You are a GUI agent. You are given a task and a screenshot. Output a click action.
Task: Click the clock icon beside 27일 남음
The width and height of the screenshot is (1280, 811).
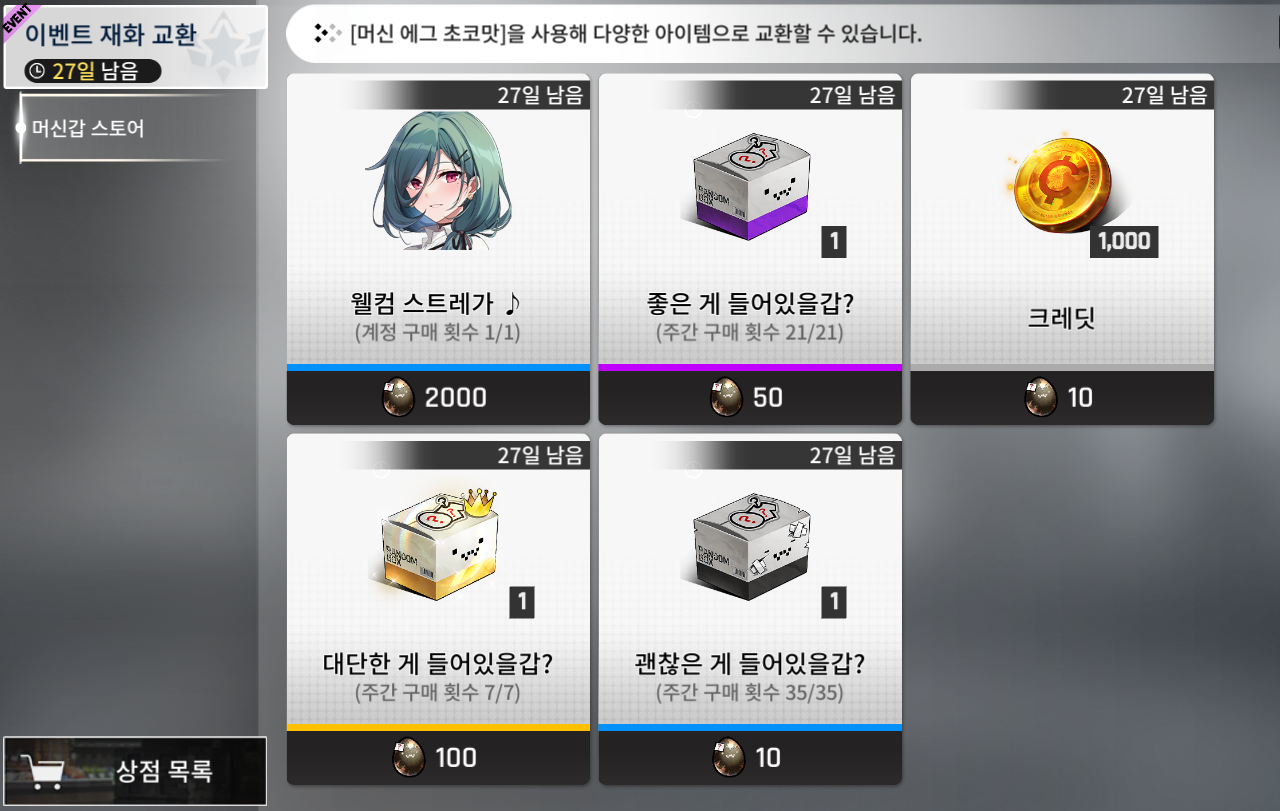pos(38,71)
